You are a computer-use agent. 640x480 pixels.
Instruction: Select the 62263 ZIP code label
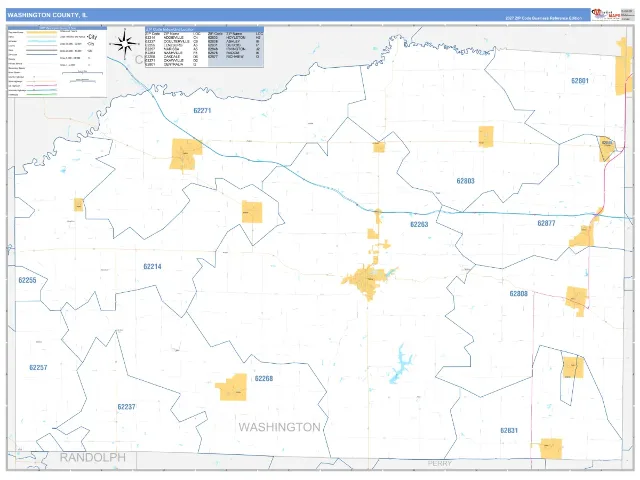pos(419,224)
